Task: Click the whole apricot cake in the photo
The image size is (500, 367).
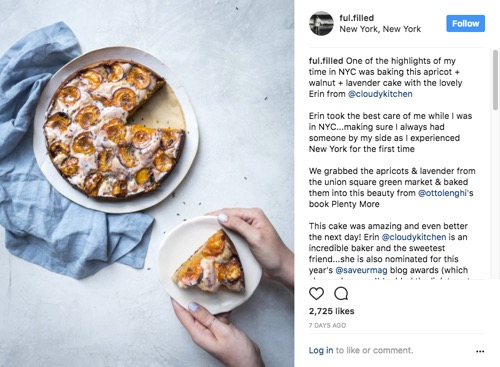Action: [x=114, y=129]
